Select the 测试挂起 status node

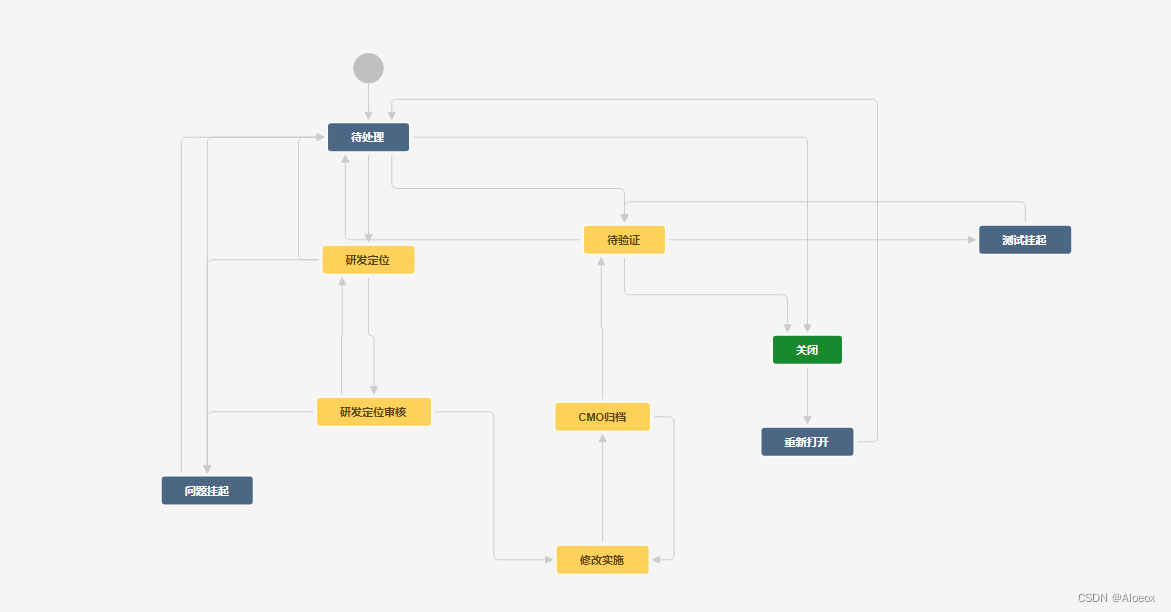coord(1024,240)
